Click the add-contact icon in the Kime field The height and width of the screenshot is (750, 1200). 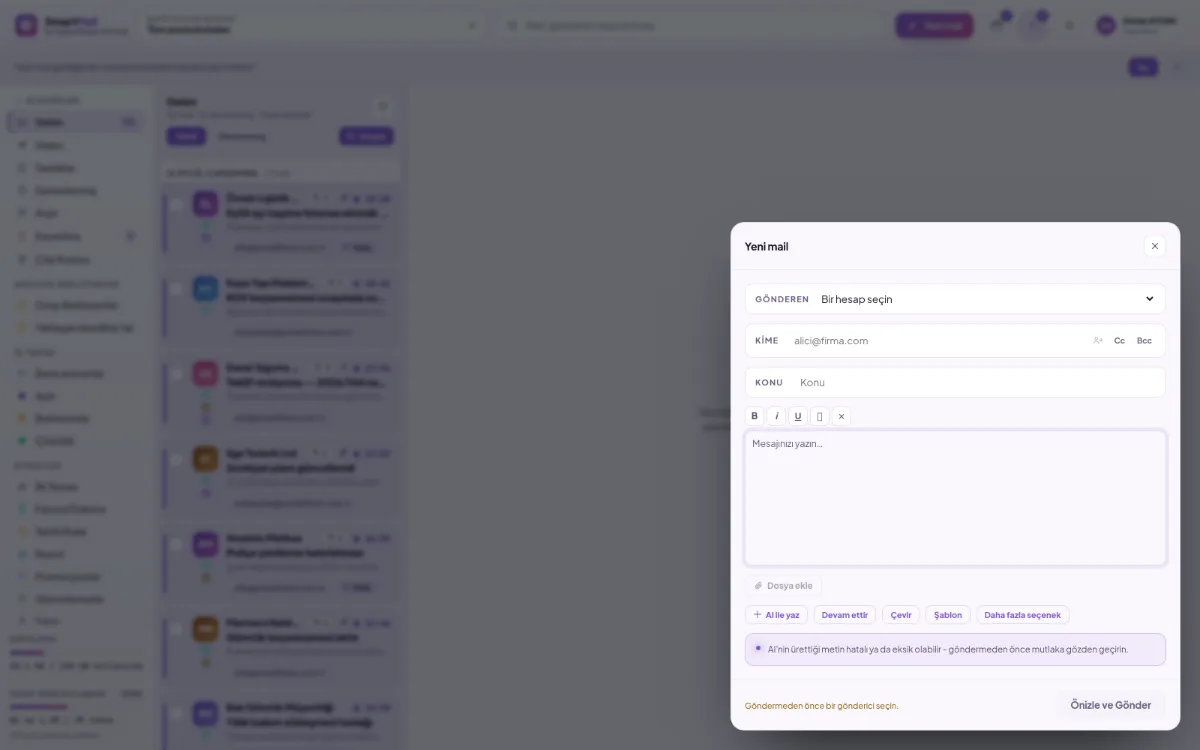pos(1097,341)
